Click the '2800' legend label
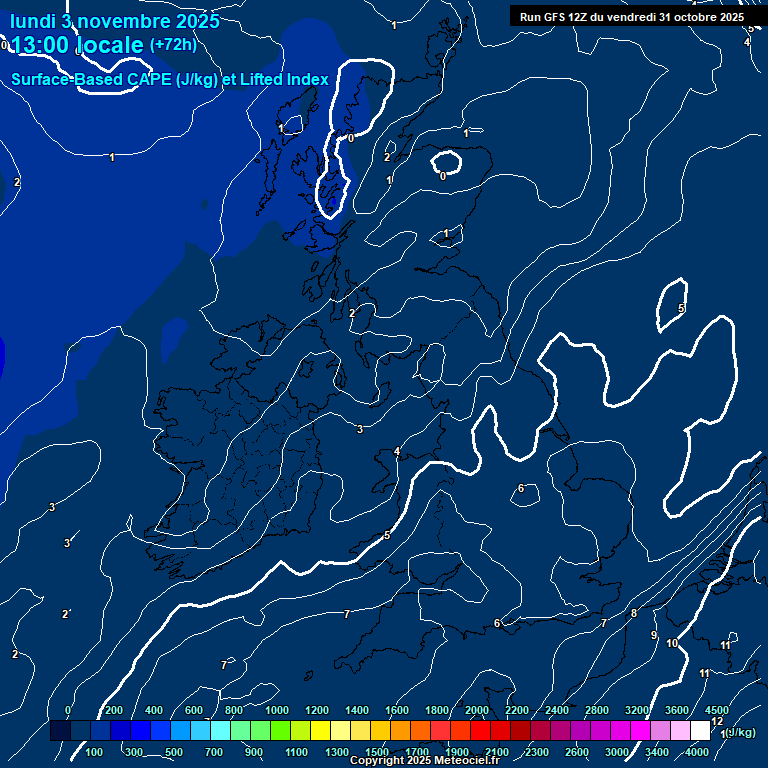 pyautogui.click(x=597, y=710)
